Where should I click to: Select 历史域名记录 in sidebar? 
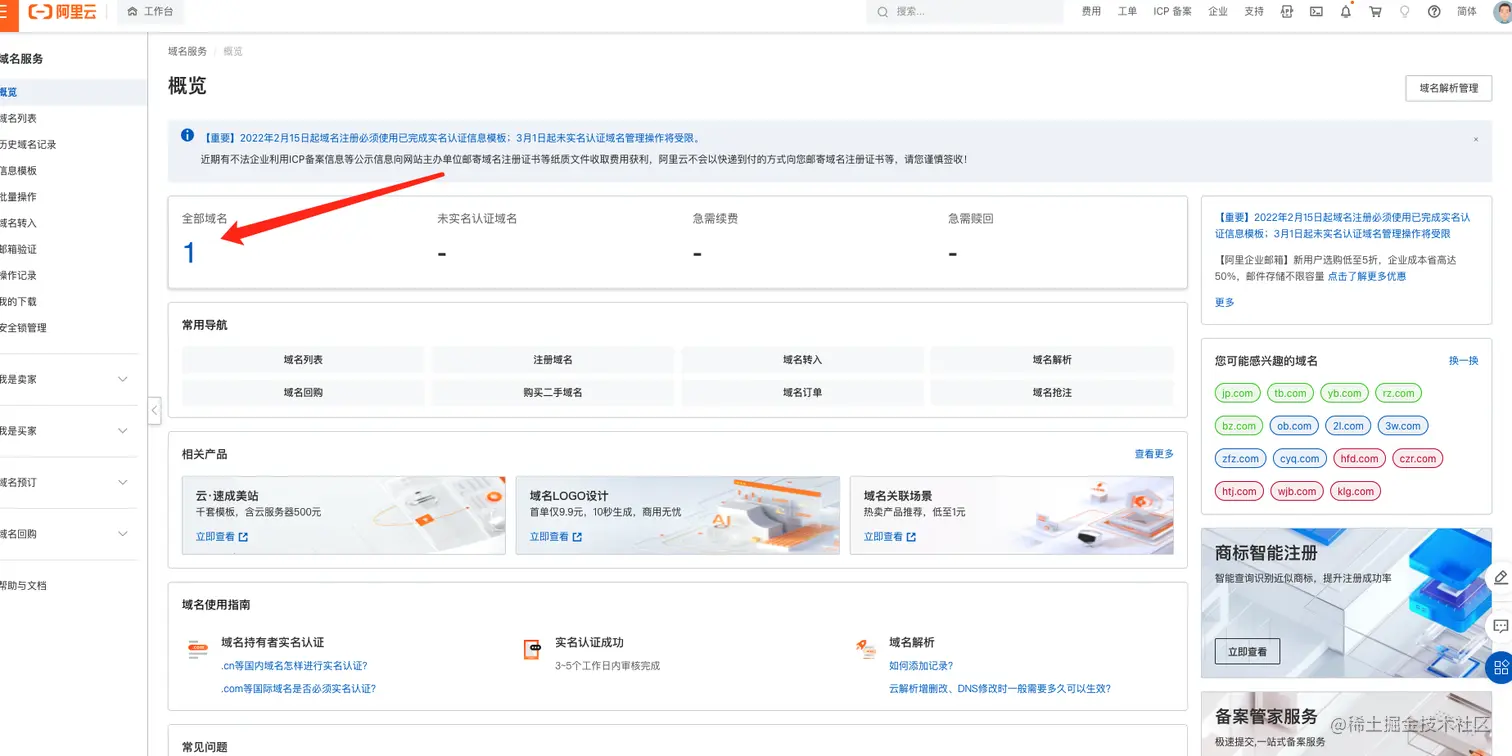(28, 144)
